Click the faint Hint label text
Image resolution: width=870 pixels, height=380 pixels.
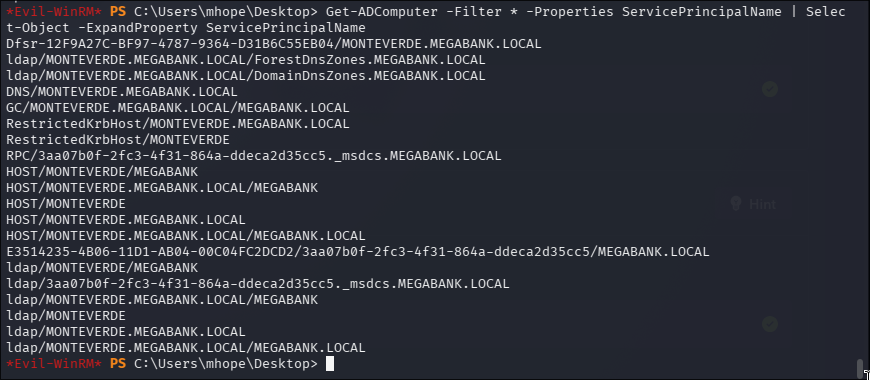pyautogui.click(x=762, y=204)
